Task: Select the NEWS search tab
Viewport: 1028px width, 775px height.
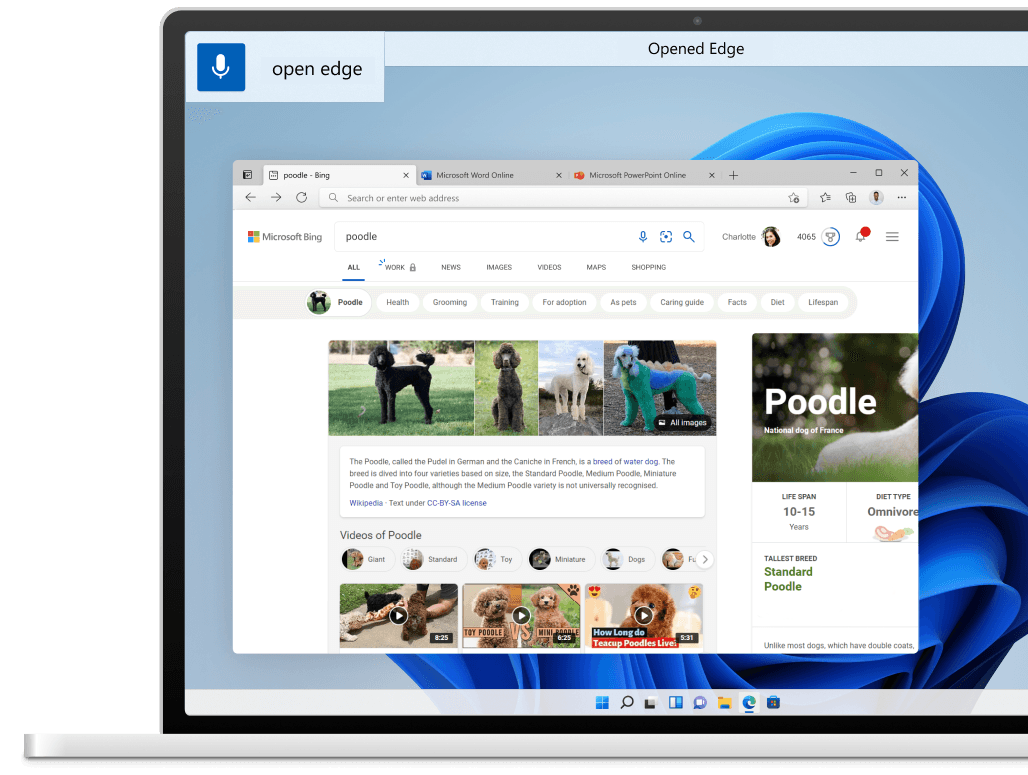Action: (x=451, y=268)
